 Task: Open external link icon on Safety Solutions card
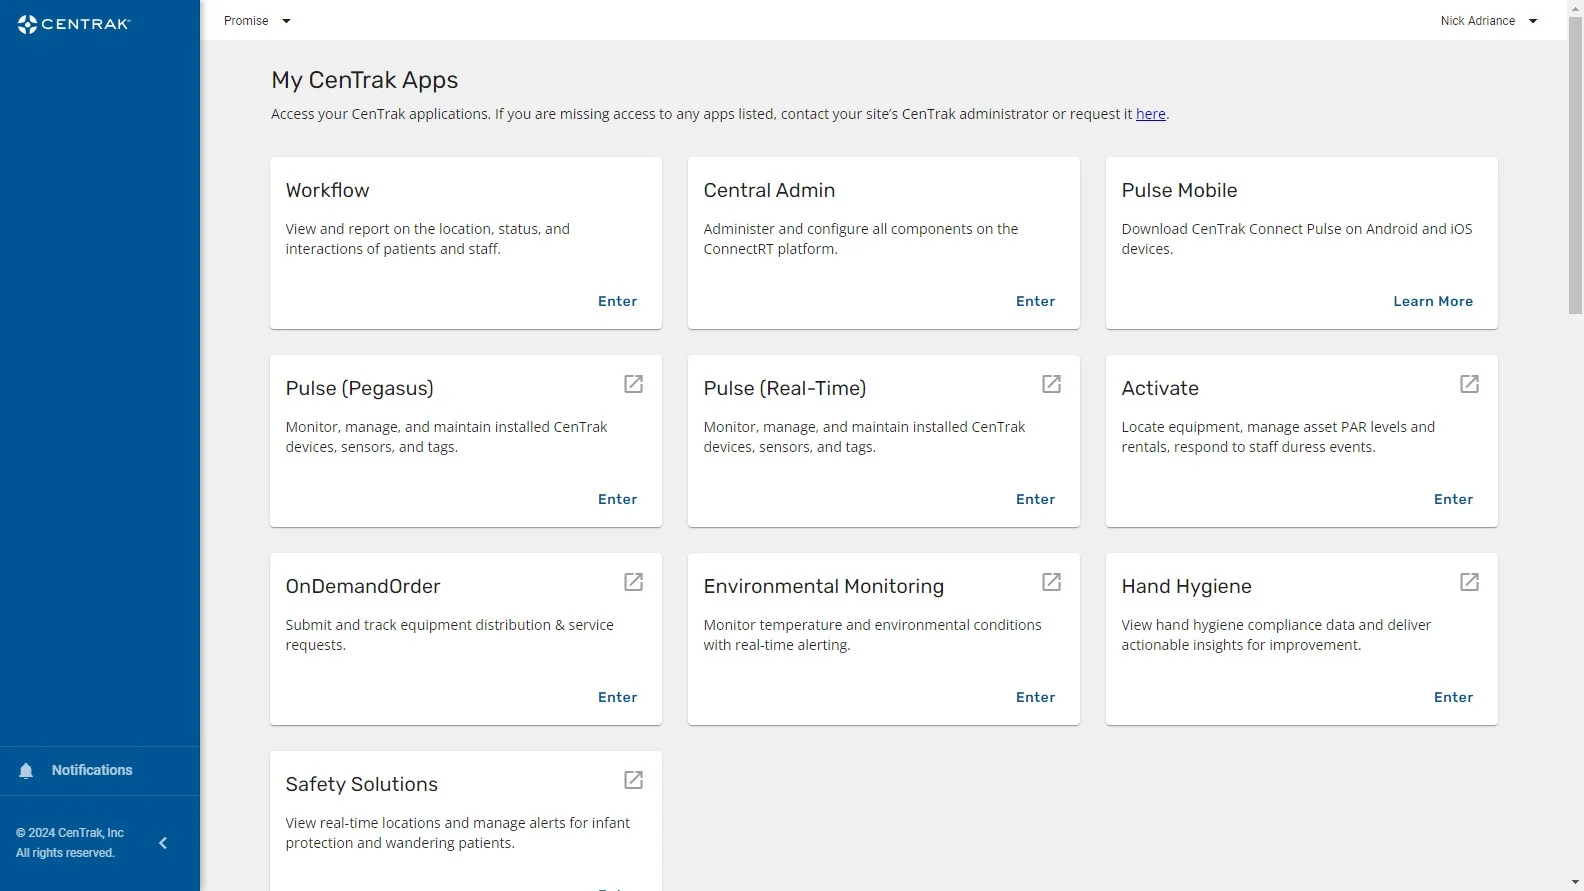tap(634, 780)
